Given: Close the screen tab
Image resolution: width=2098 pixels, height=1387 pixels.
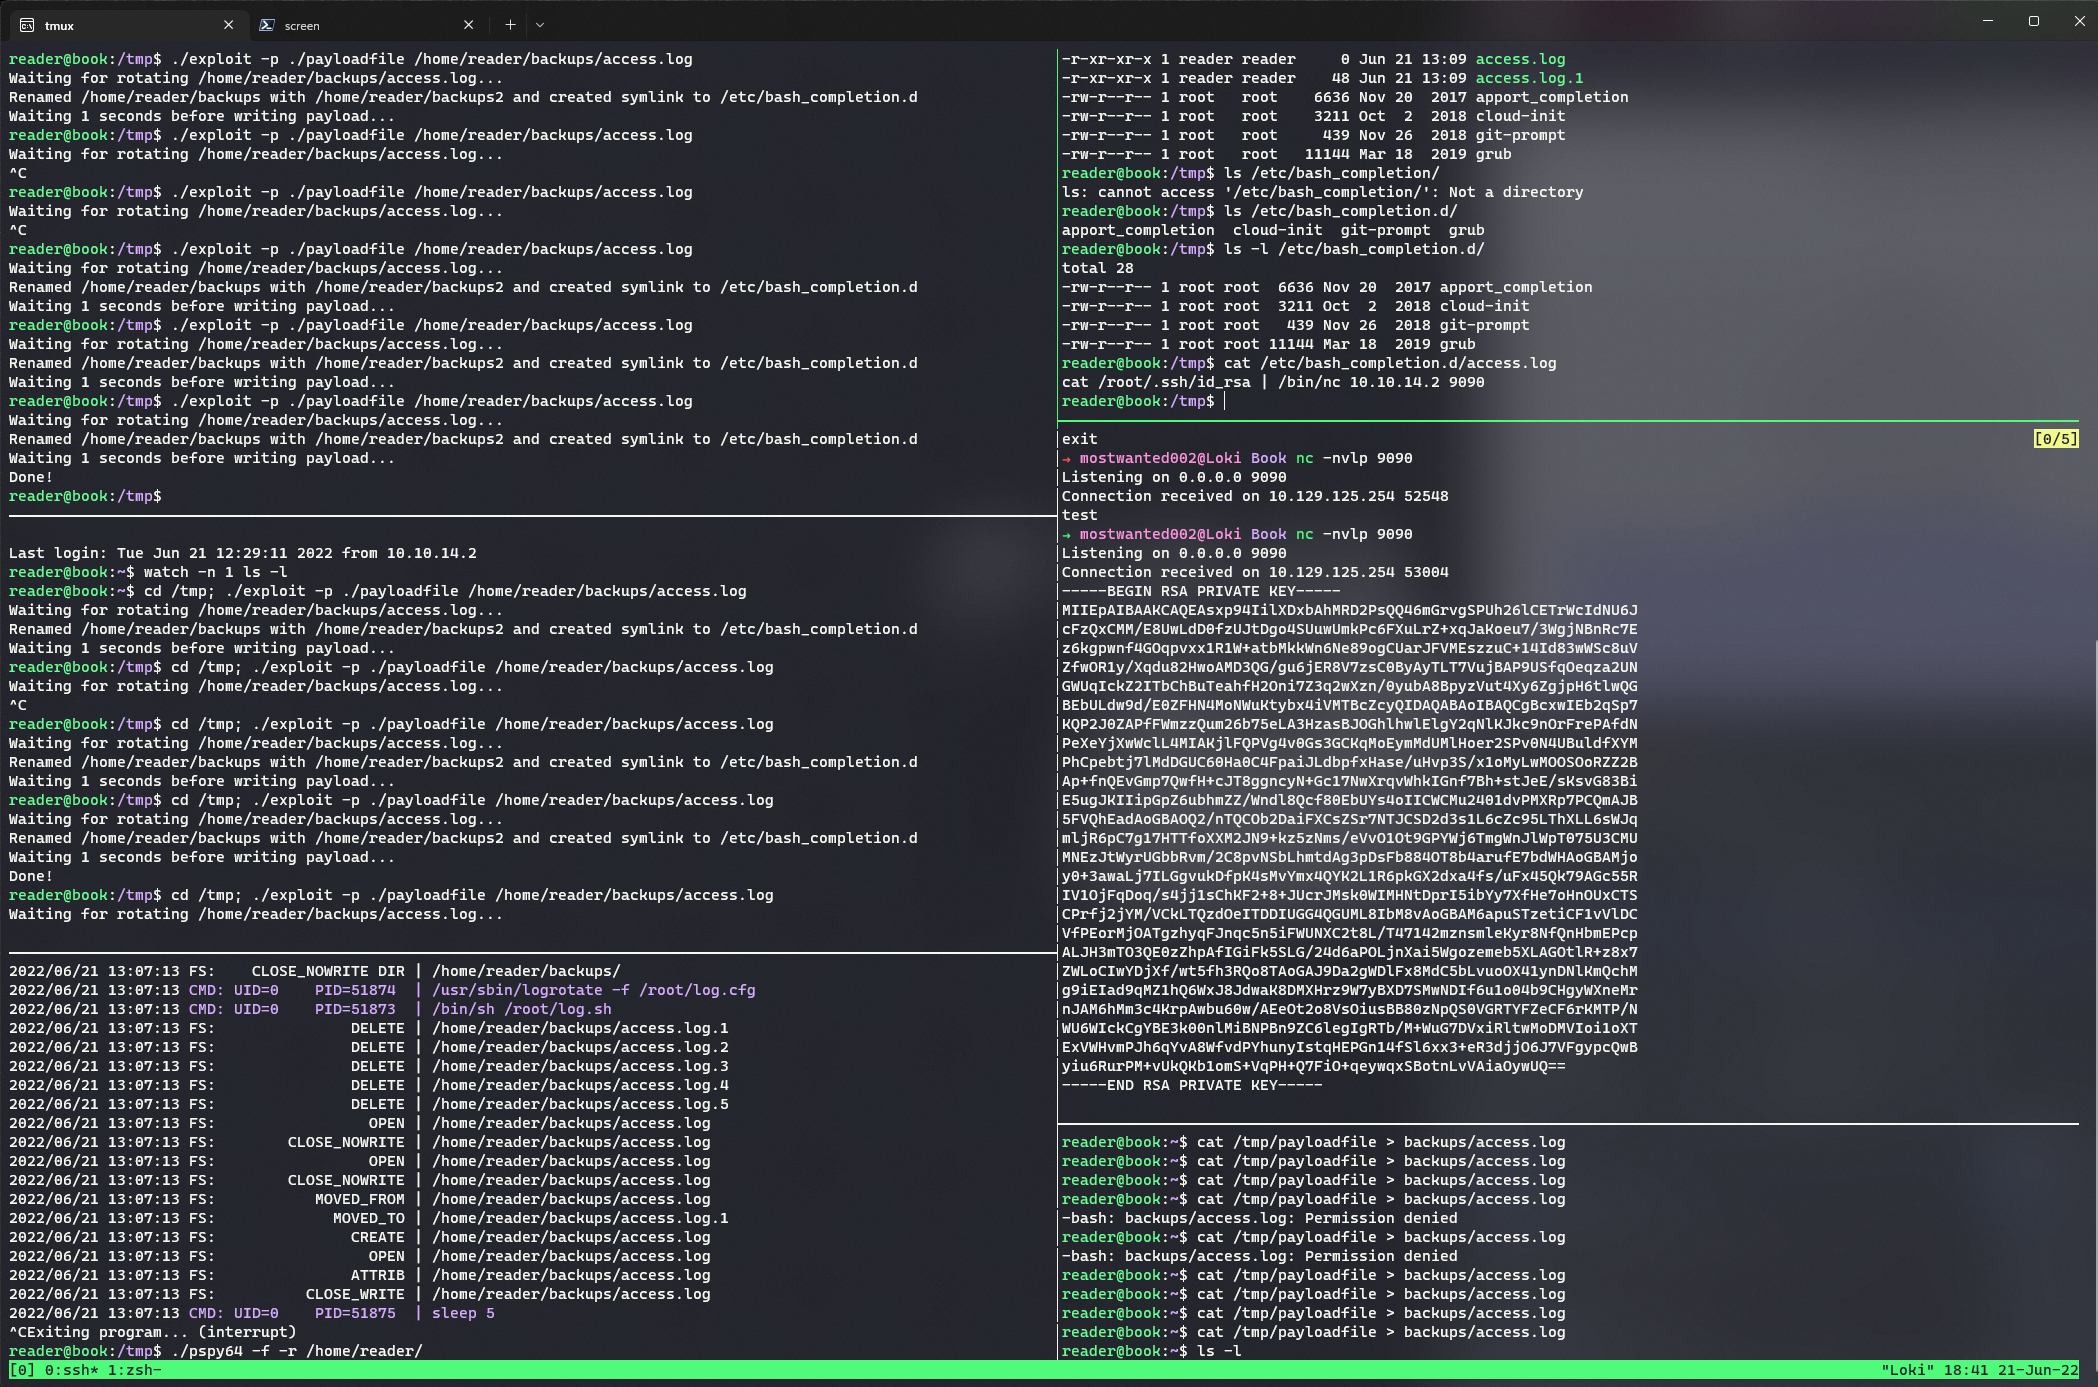Looking at the screenshot, I should [469, 25].
